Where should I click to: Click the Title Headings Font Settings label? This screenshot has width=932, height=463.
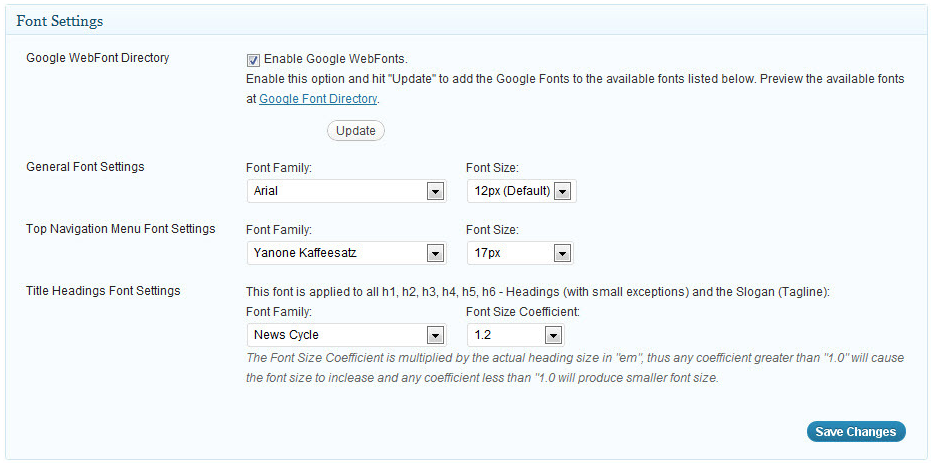103,291
